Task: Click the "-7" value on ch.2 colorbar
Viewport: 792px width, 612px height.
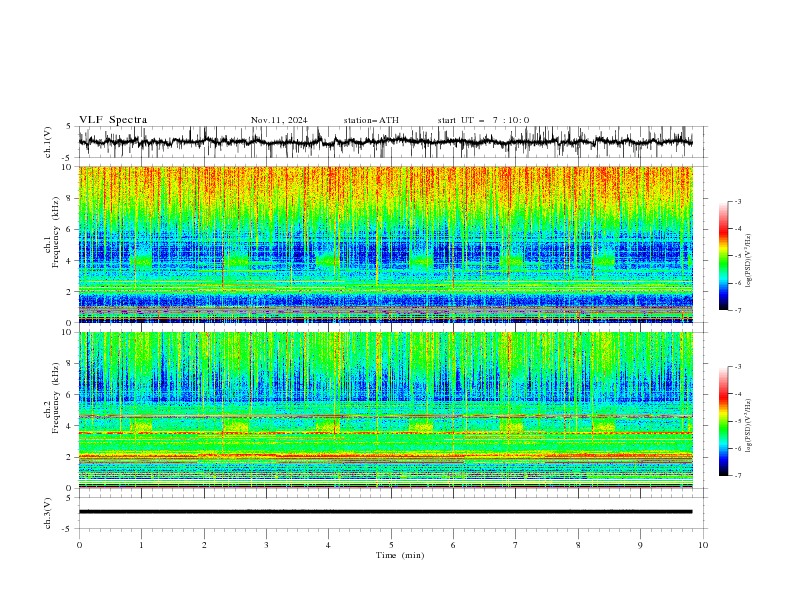Action: [737, 476]
